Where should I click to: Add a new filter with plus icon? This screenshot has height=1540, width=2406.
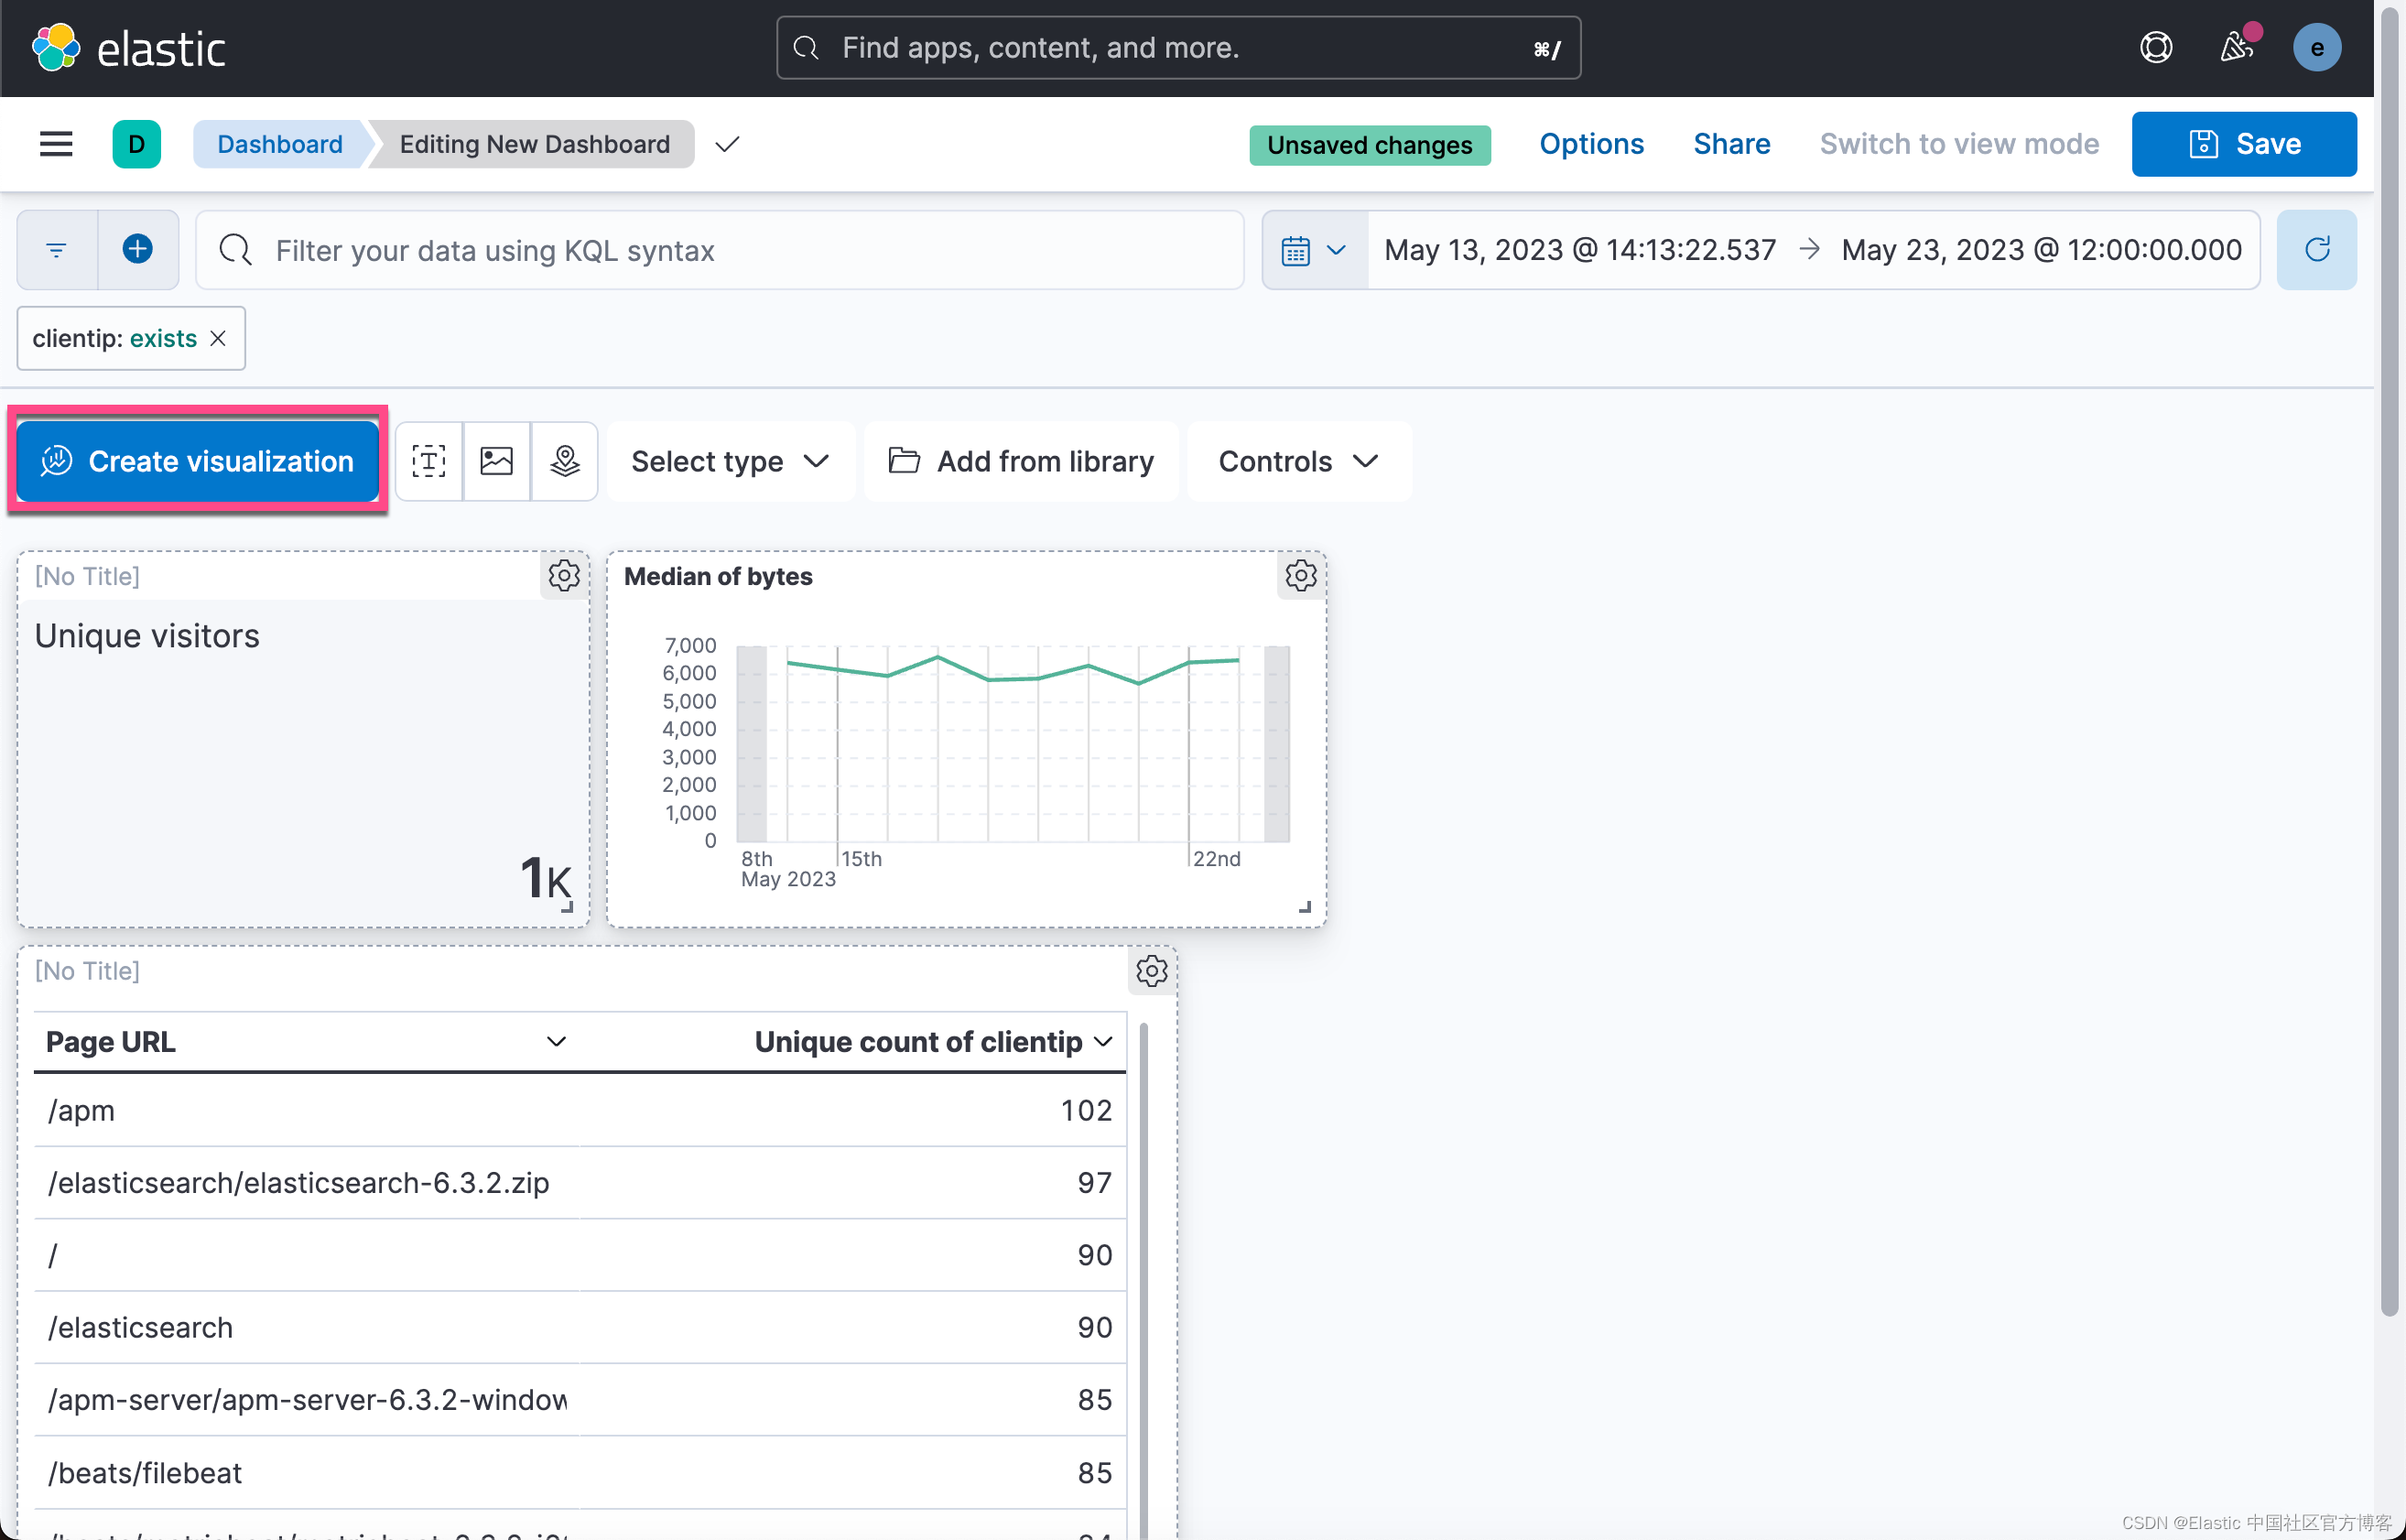[x=138, y=250]
